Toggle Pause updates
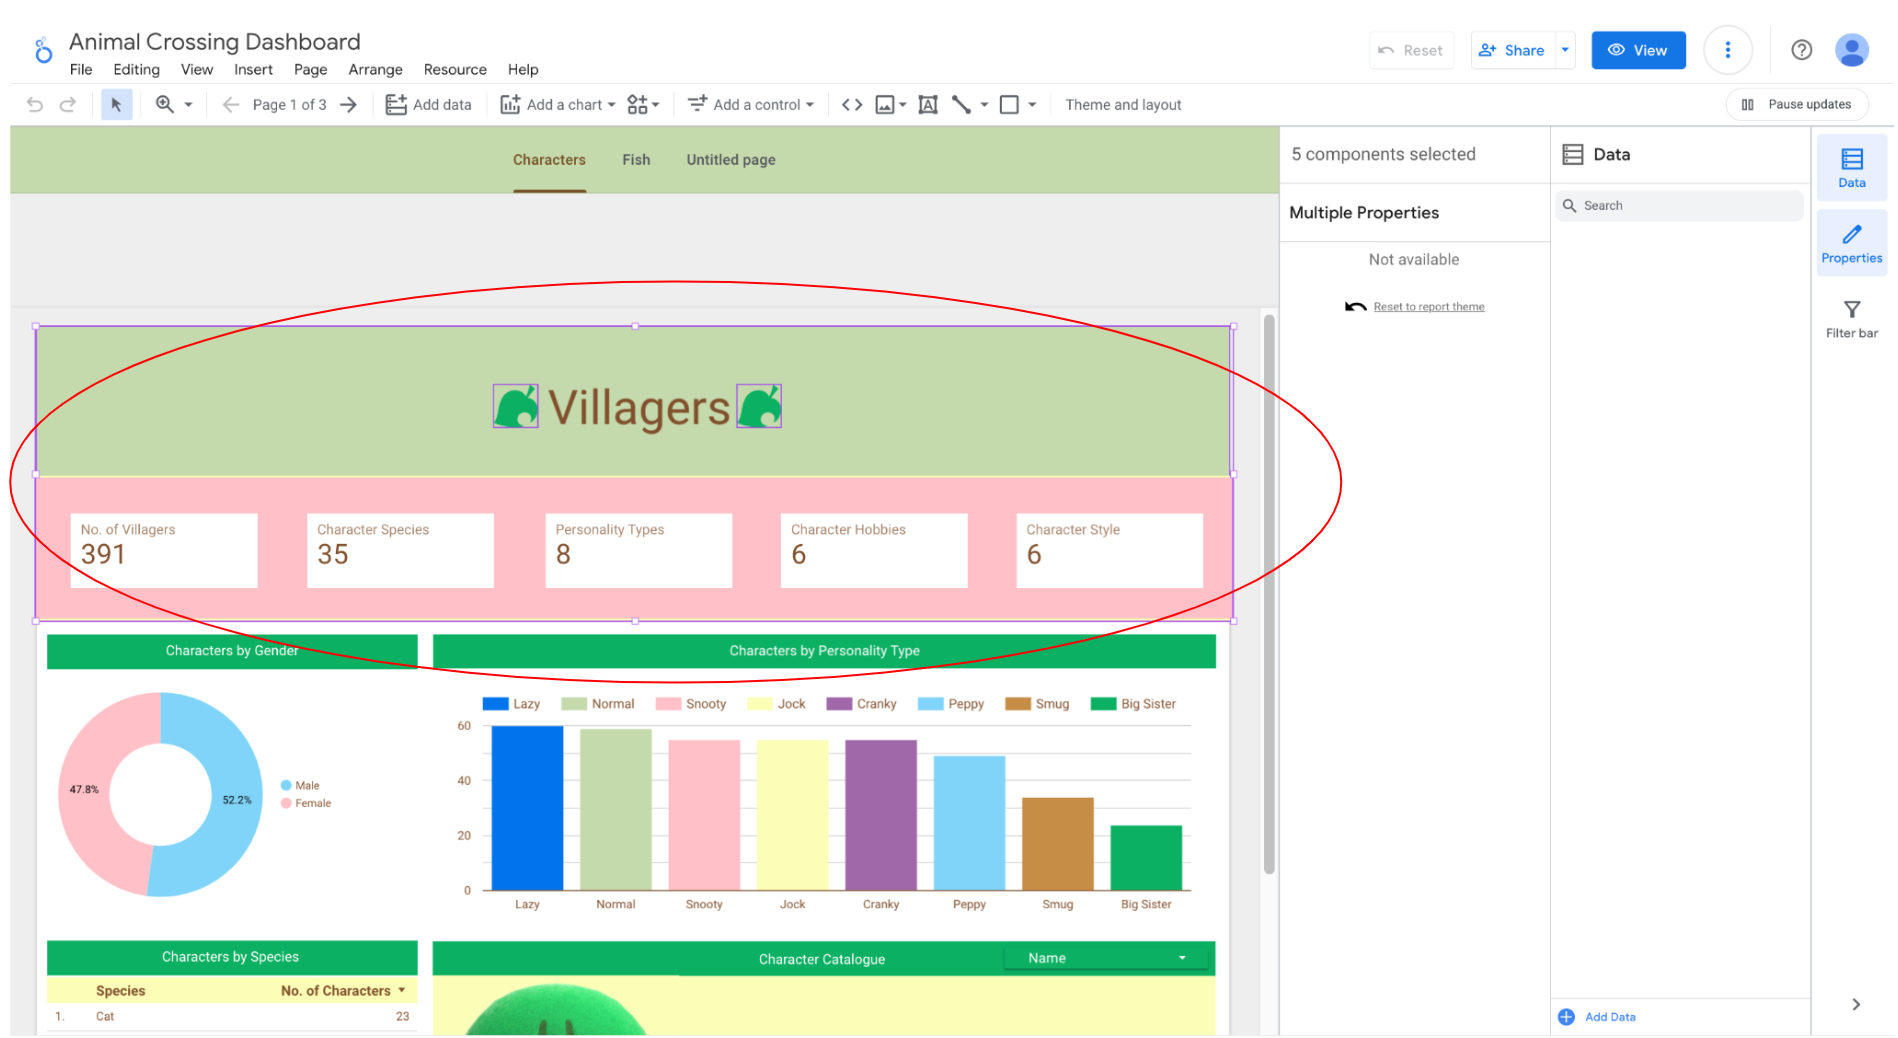This screenshot has height=1038, width=1898. coord(1796,105)
